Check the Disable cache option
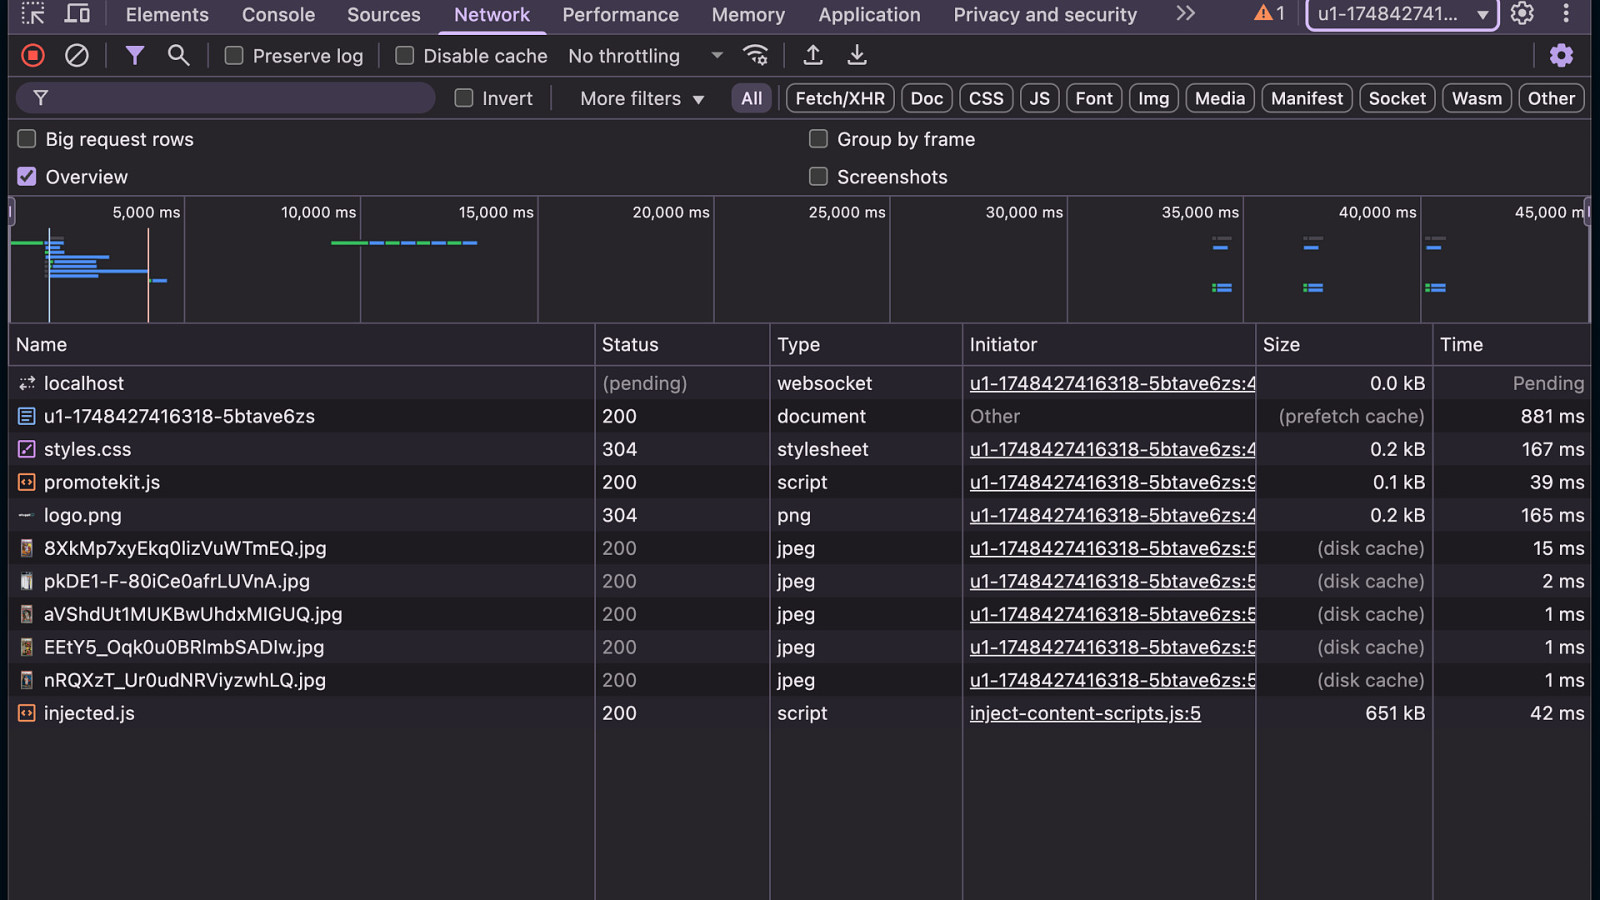This screenshot has height=900, width=1600. pos(405,56)
